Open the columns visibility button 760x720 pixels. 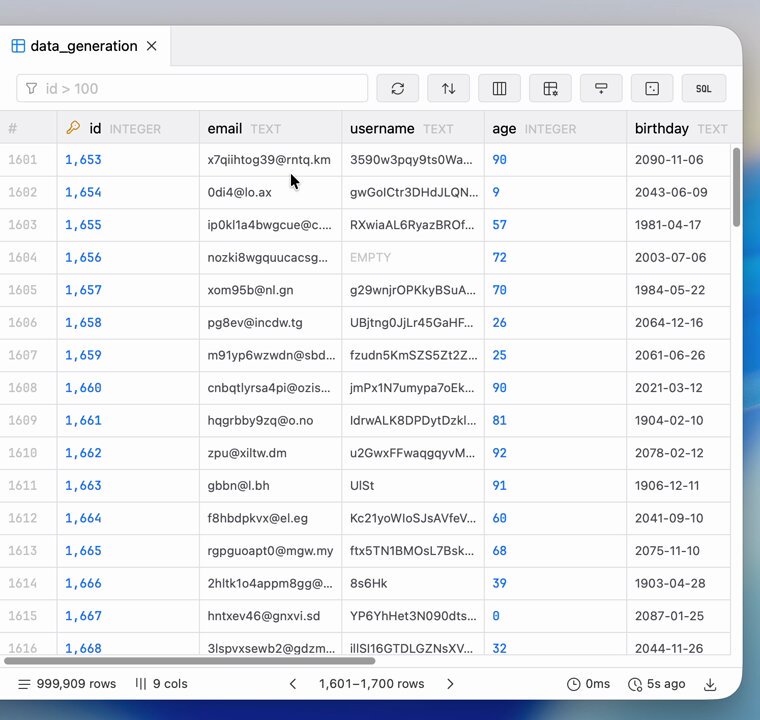click(x=499, y=88)
